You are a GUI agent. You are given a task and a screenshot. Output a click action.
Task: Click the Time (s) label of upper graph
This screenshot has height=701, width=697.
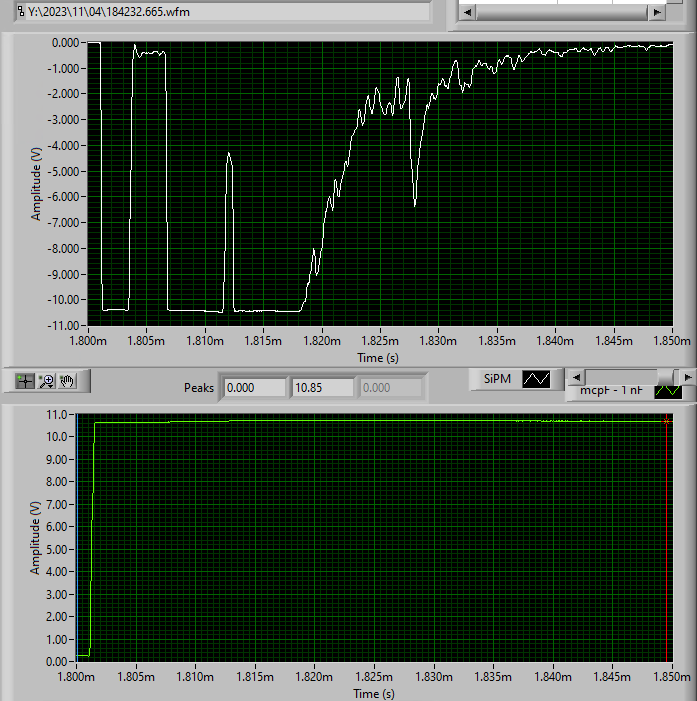(x=378, y=358)
